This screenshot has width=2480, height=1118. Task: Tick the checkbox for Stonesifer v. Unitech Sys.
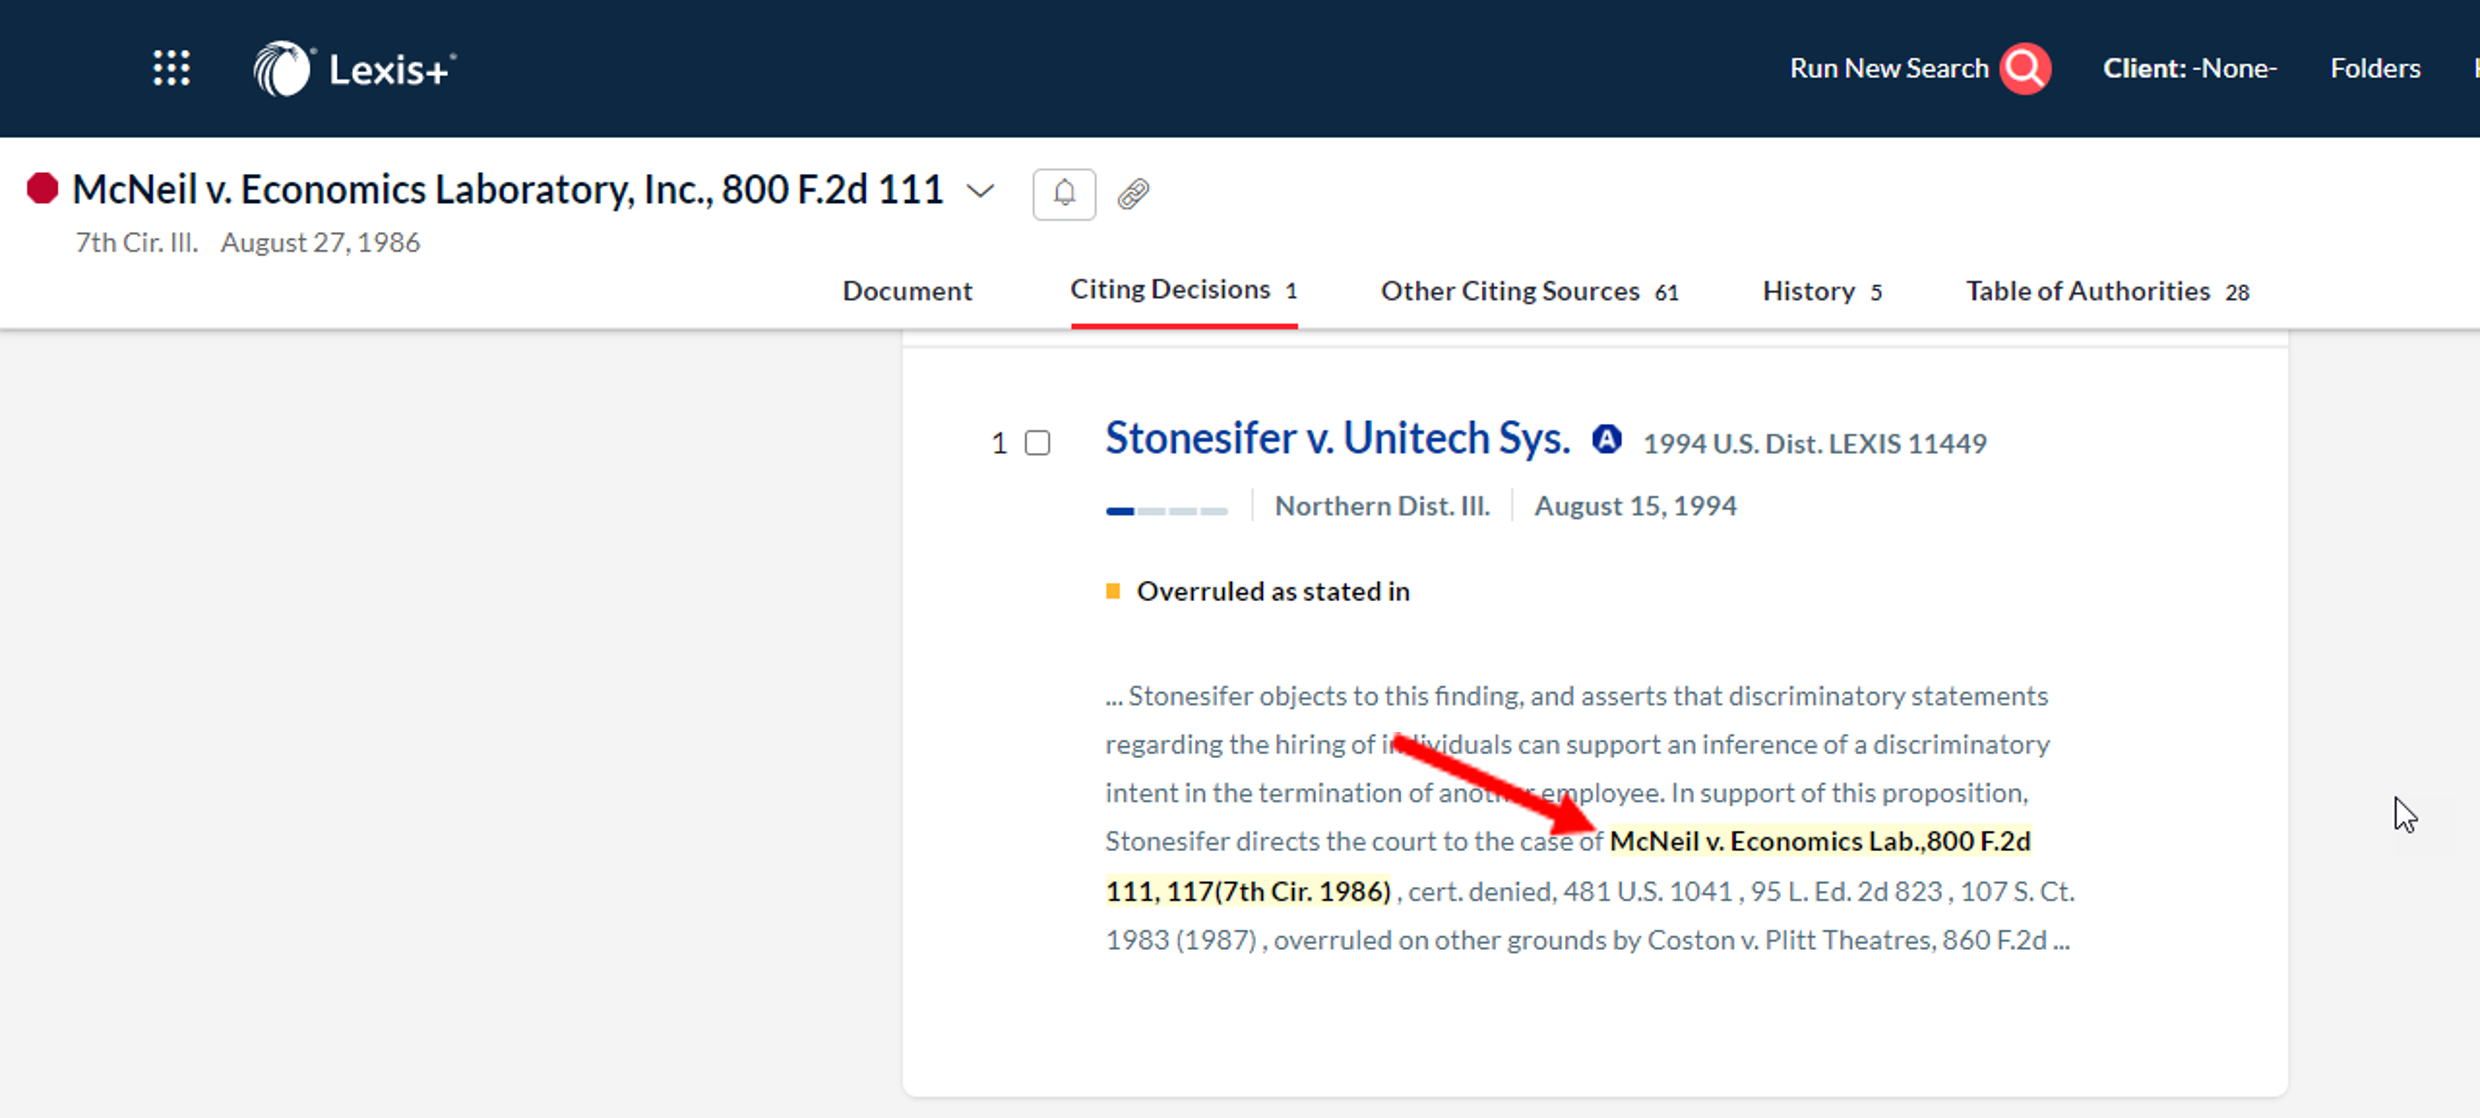coord(1038,443)
